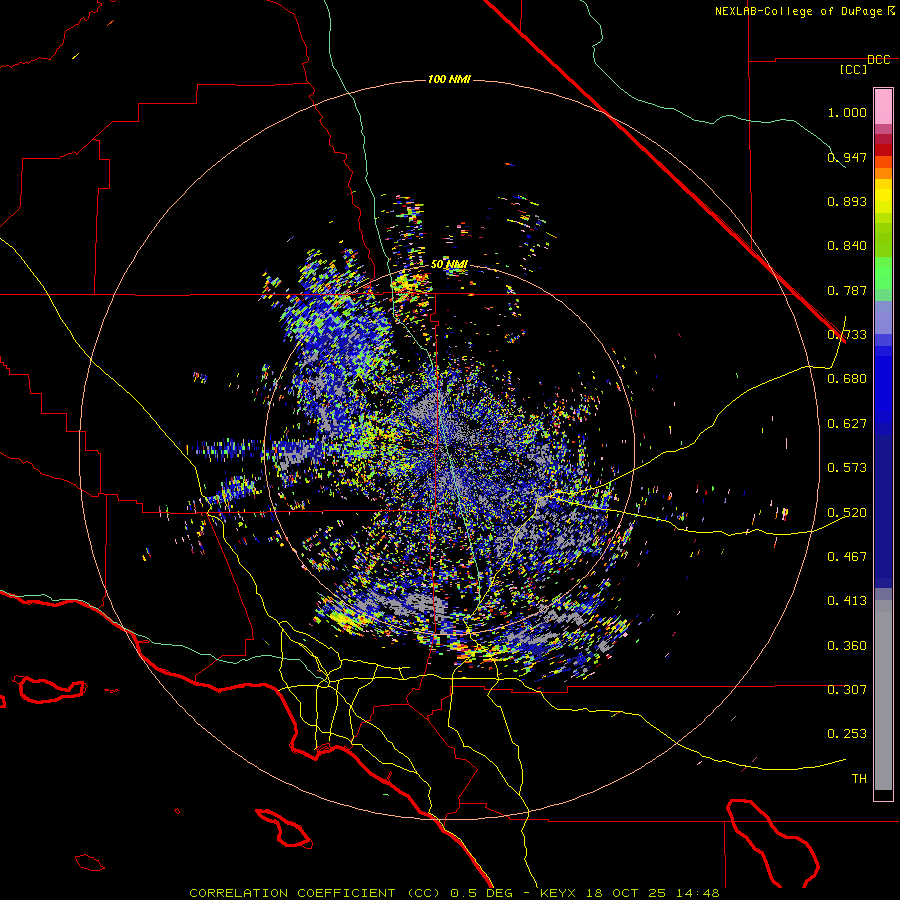The height and width of the screenshot is (900, 900).
Task: Click the 1.000 value on the color scale
Action: pyautogui.click(x=847, y=112)
